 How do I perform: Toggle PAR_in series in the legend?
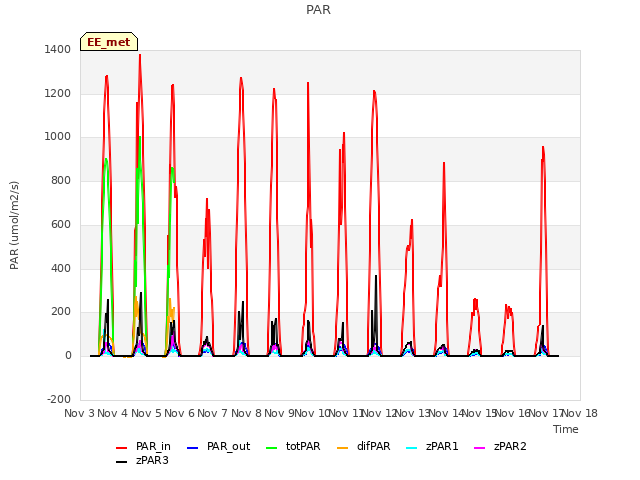coord(143,447)
